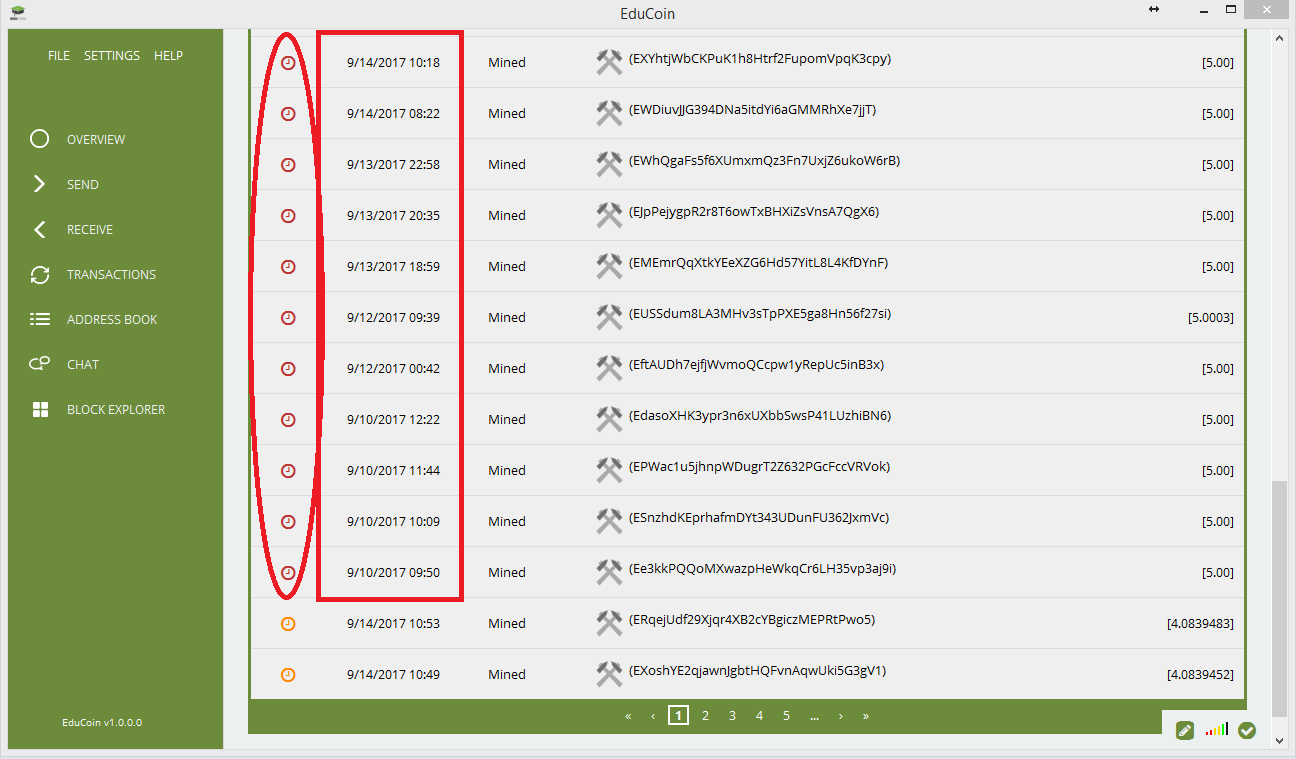Image resolution: width=1296 pixels, height=759 pixels.
Task: Go to page 4 of transactions
Action: [x=759, y=715]
